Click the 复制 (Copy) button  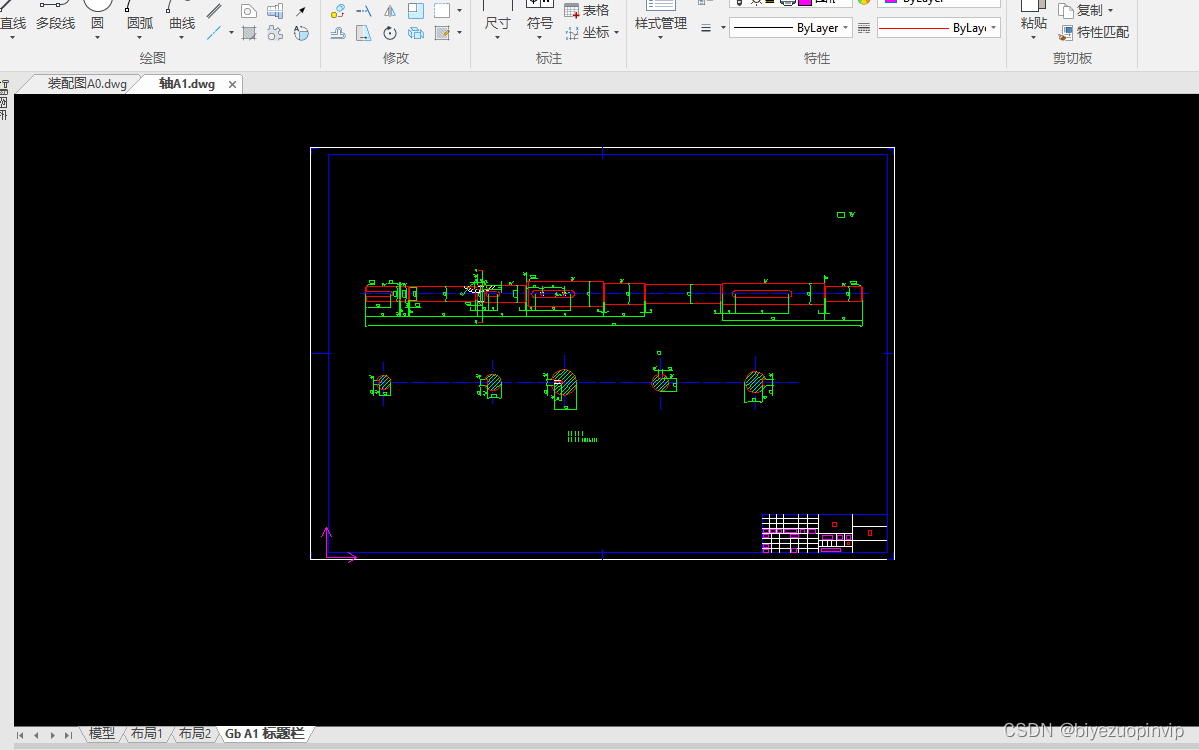coord(1080,11)
